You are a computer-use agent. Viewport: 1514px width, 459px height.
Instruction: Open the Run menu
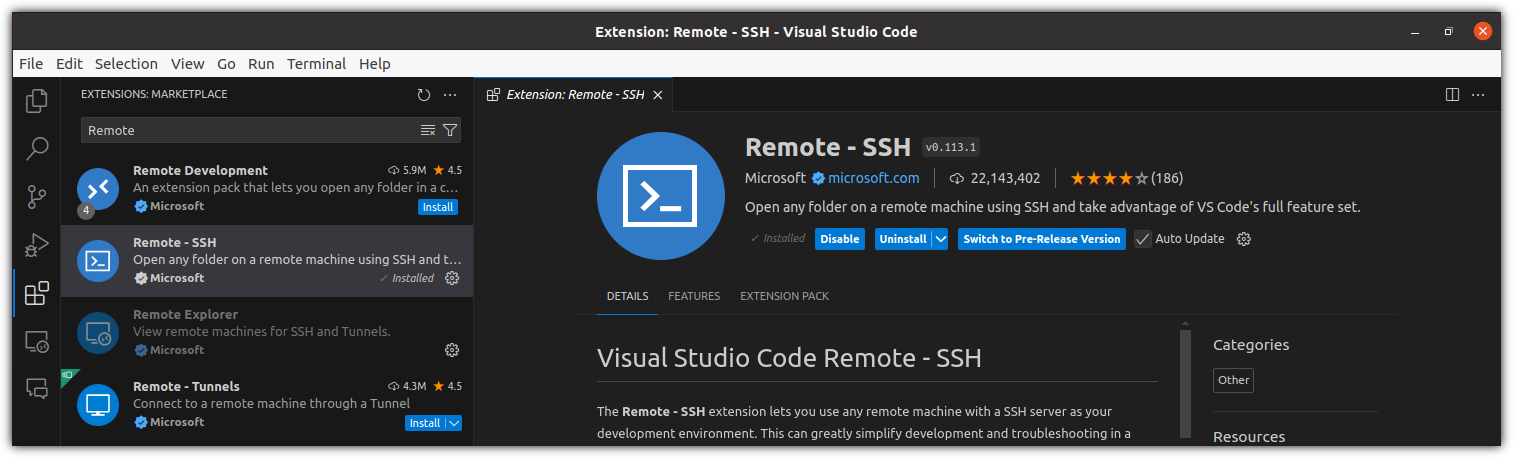tap(261, 63)
